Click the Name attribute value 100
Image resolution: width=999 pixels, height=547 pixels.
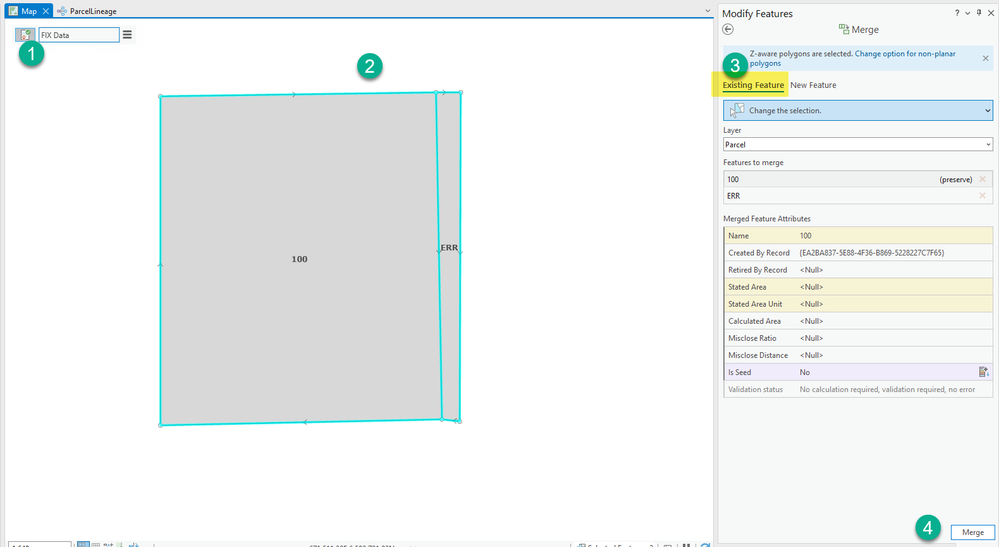[805, 236]
